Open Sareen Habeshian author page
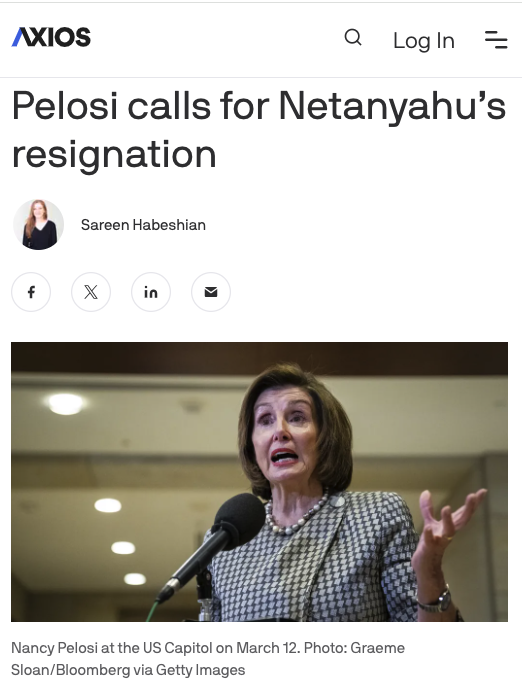This screenshot has width=522, height=683. coord(143,225)
